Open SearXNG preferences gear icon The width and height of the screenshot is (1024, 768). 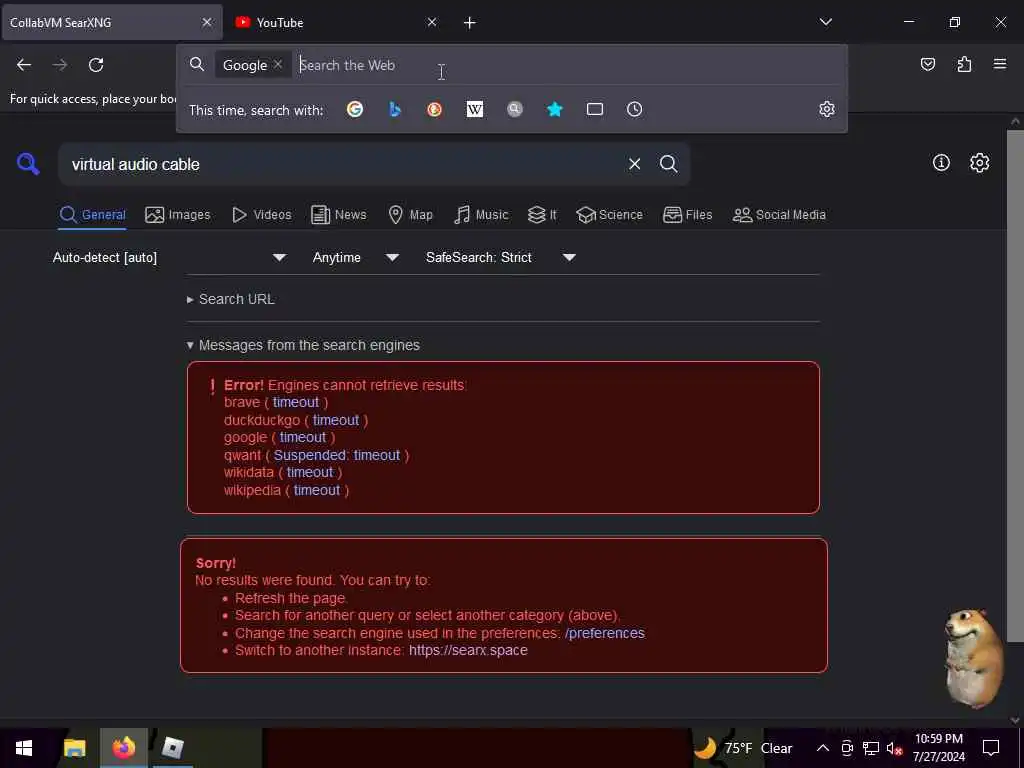[979, 163]
